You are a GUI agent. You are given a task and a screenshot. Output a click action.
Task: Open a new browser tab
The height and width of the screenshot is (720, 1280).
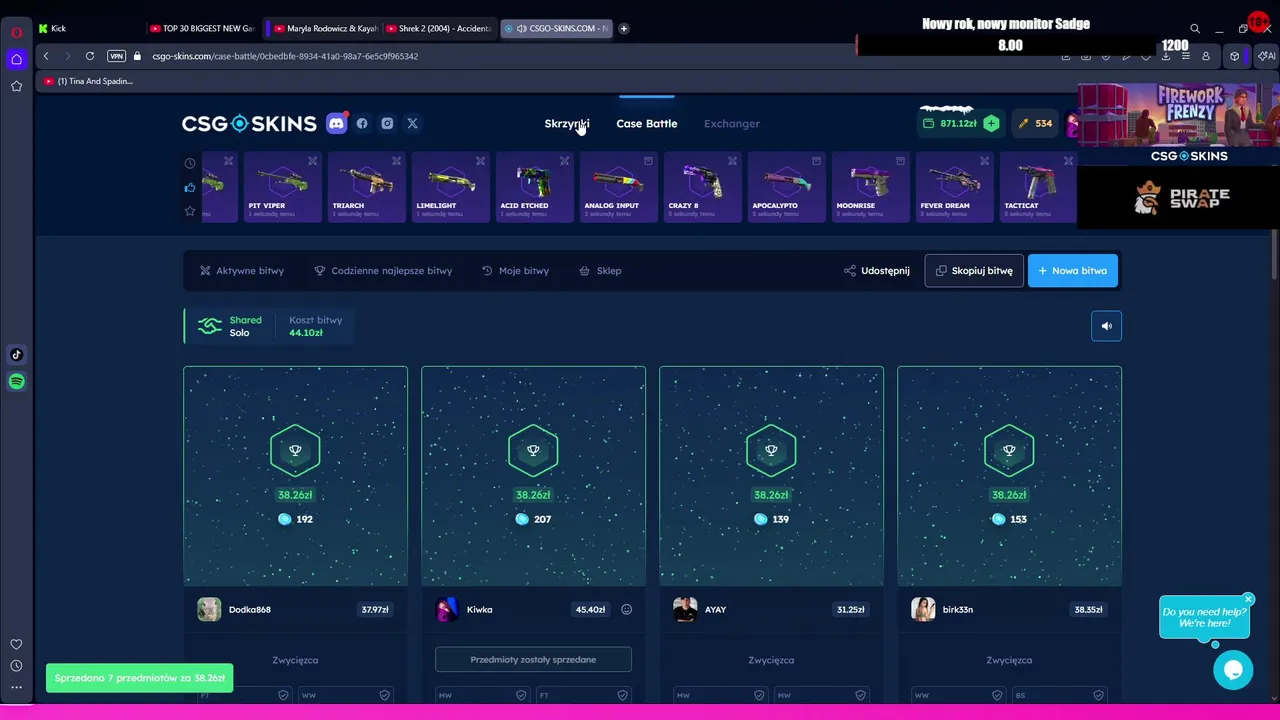coord(624,29)
